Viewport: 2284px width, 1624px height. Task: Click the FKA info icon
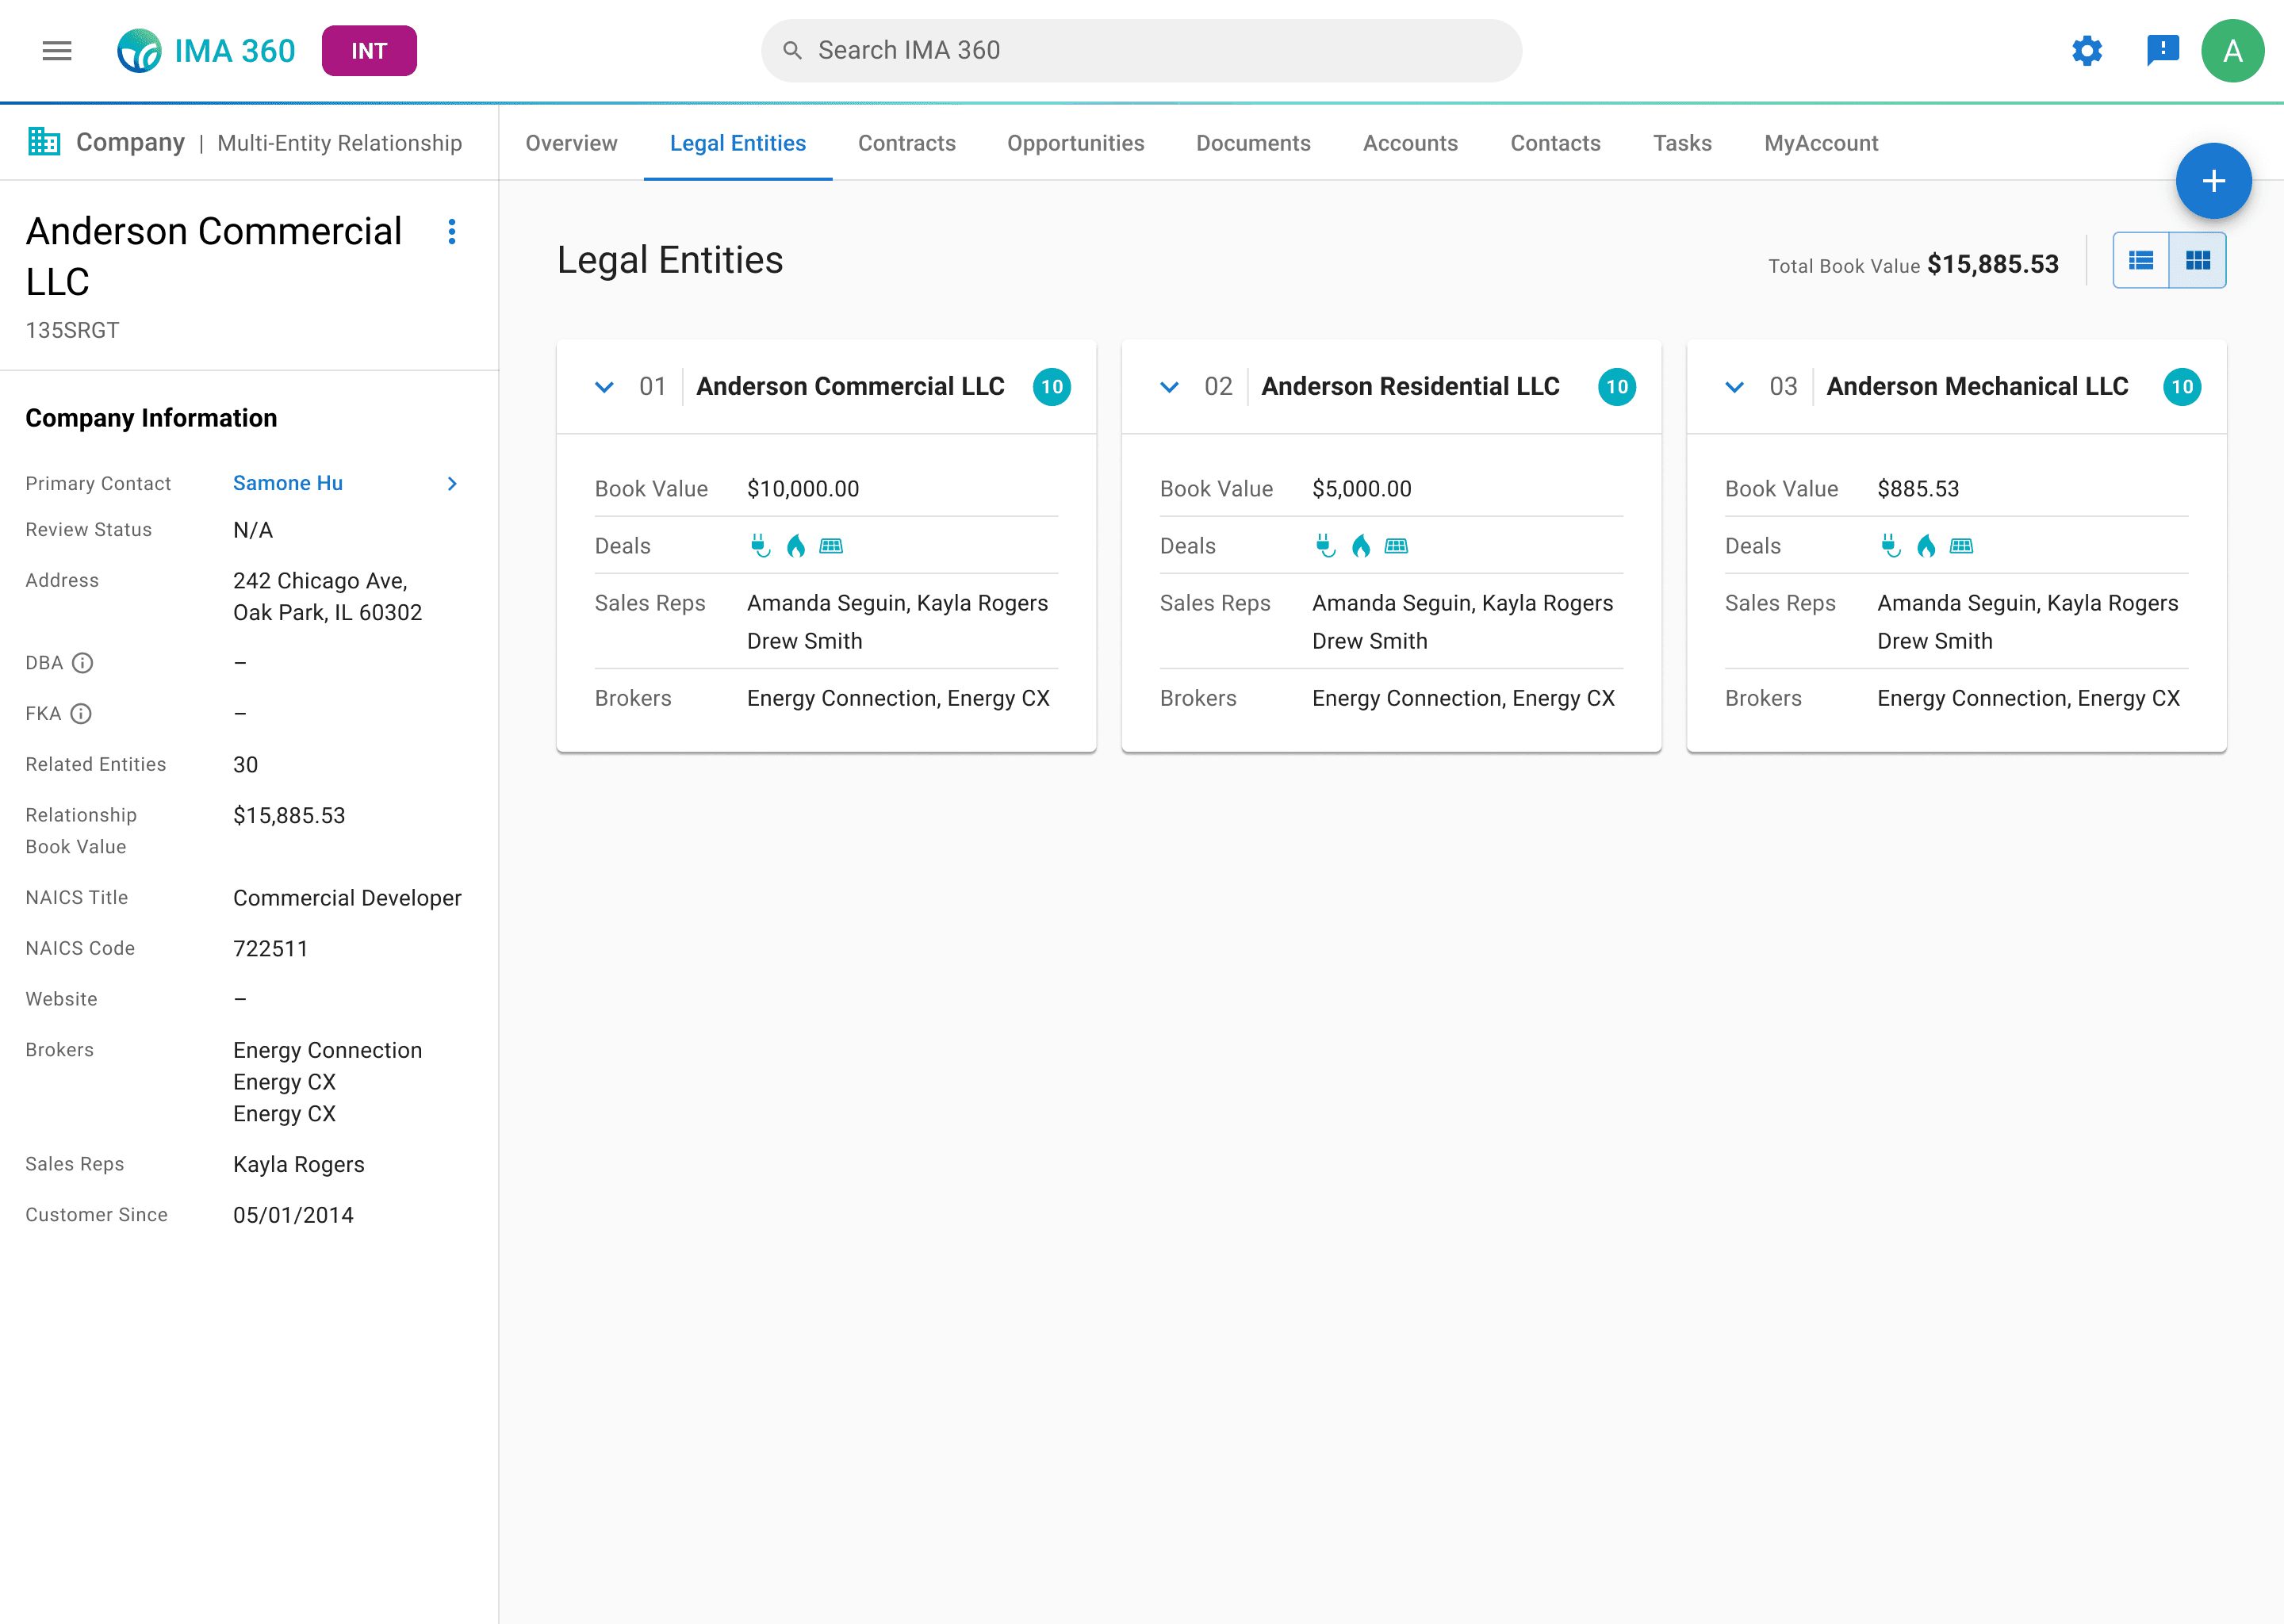coord(81,714)
